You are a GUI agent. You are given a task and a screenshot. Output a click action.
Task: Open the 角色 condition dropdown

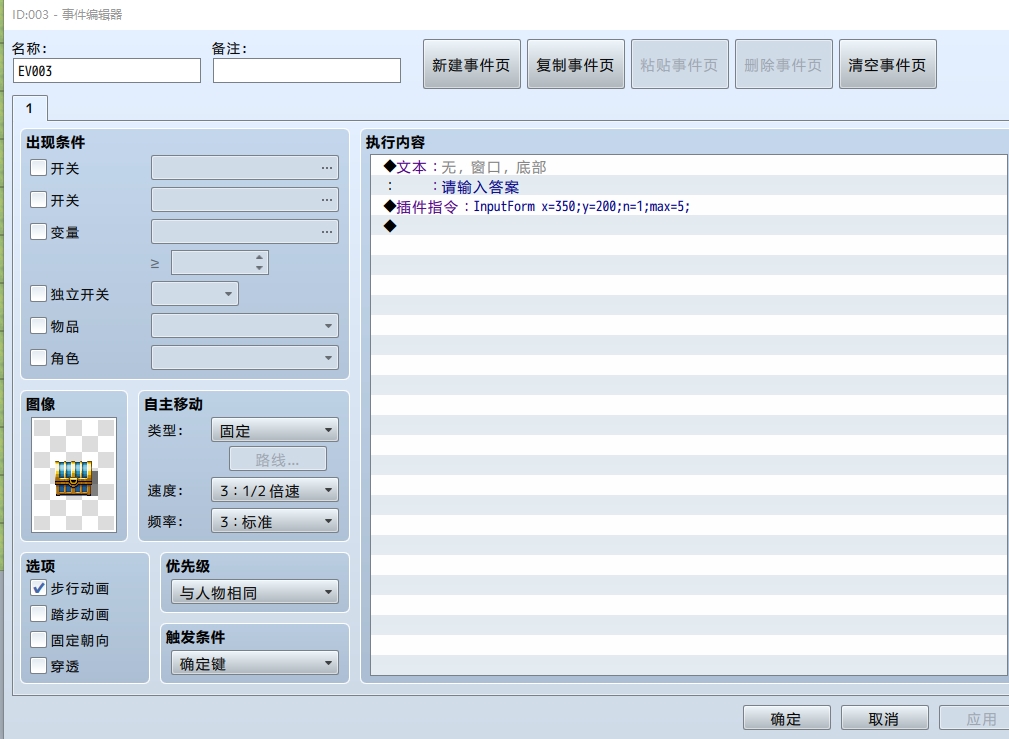[x=245, y=358]
